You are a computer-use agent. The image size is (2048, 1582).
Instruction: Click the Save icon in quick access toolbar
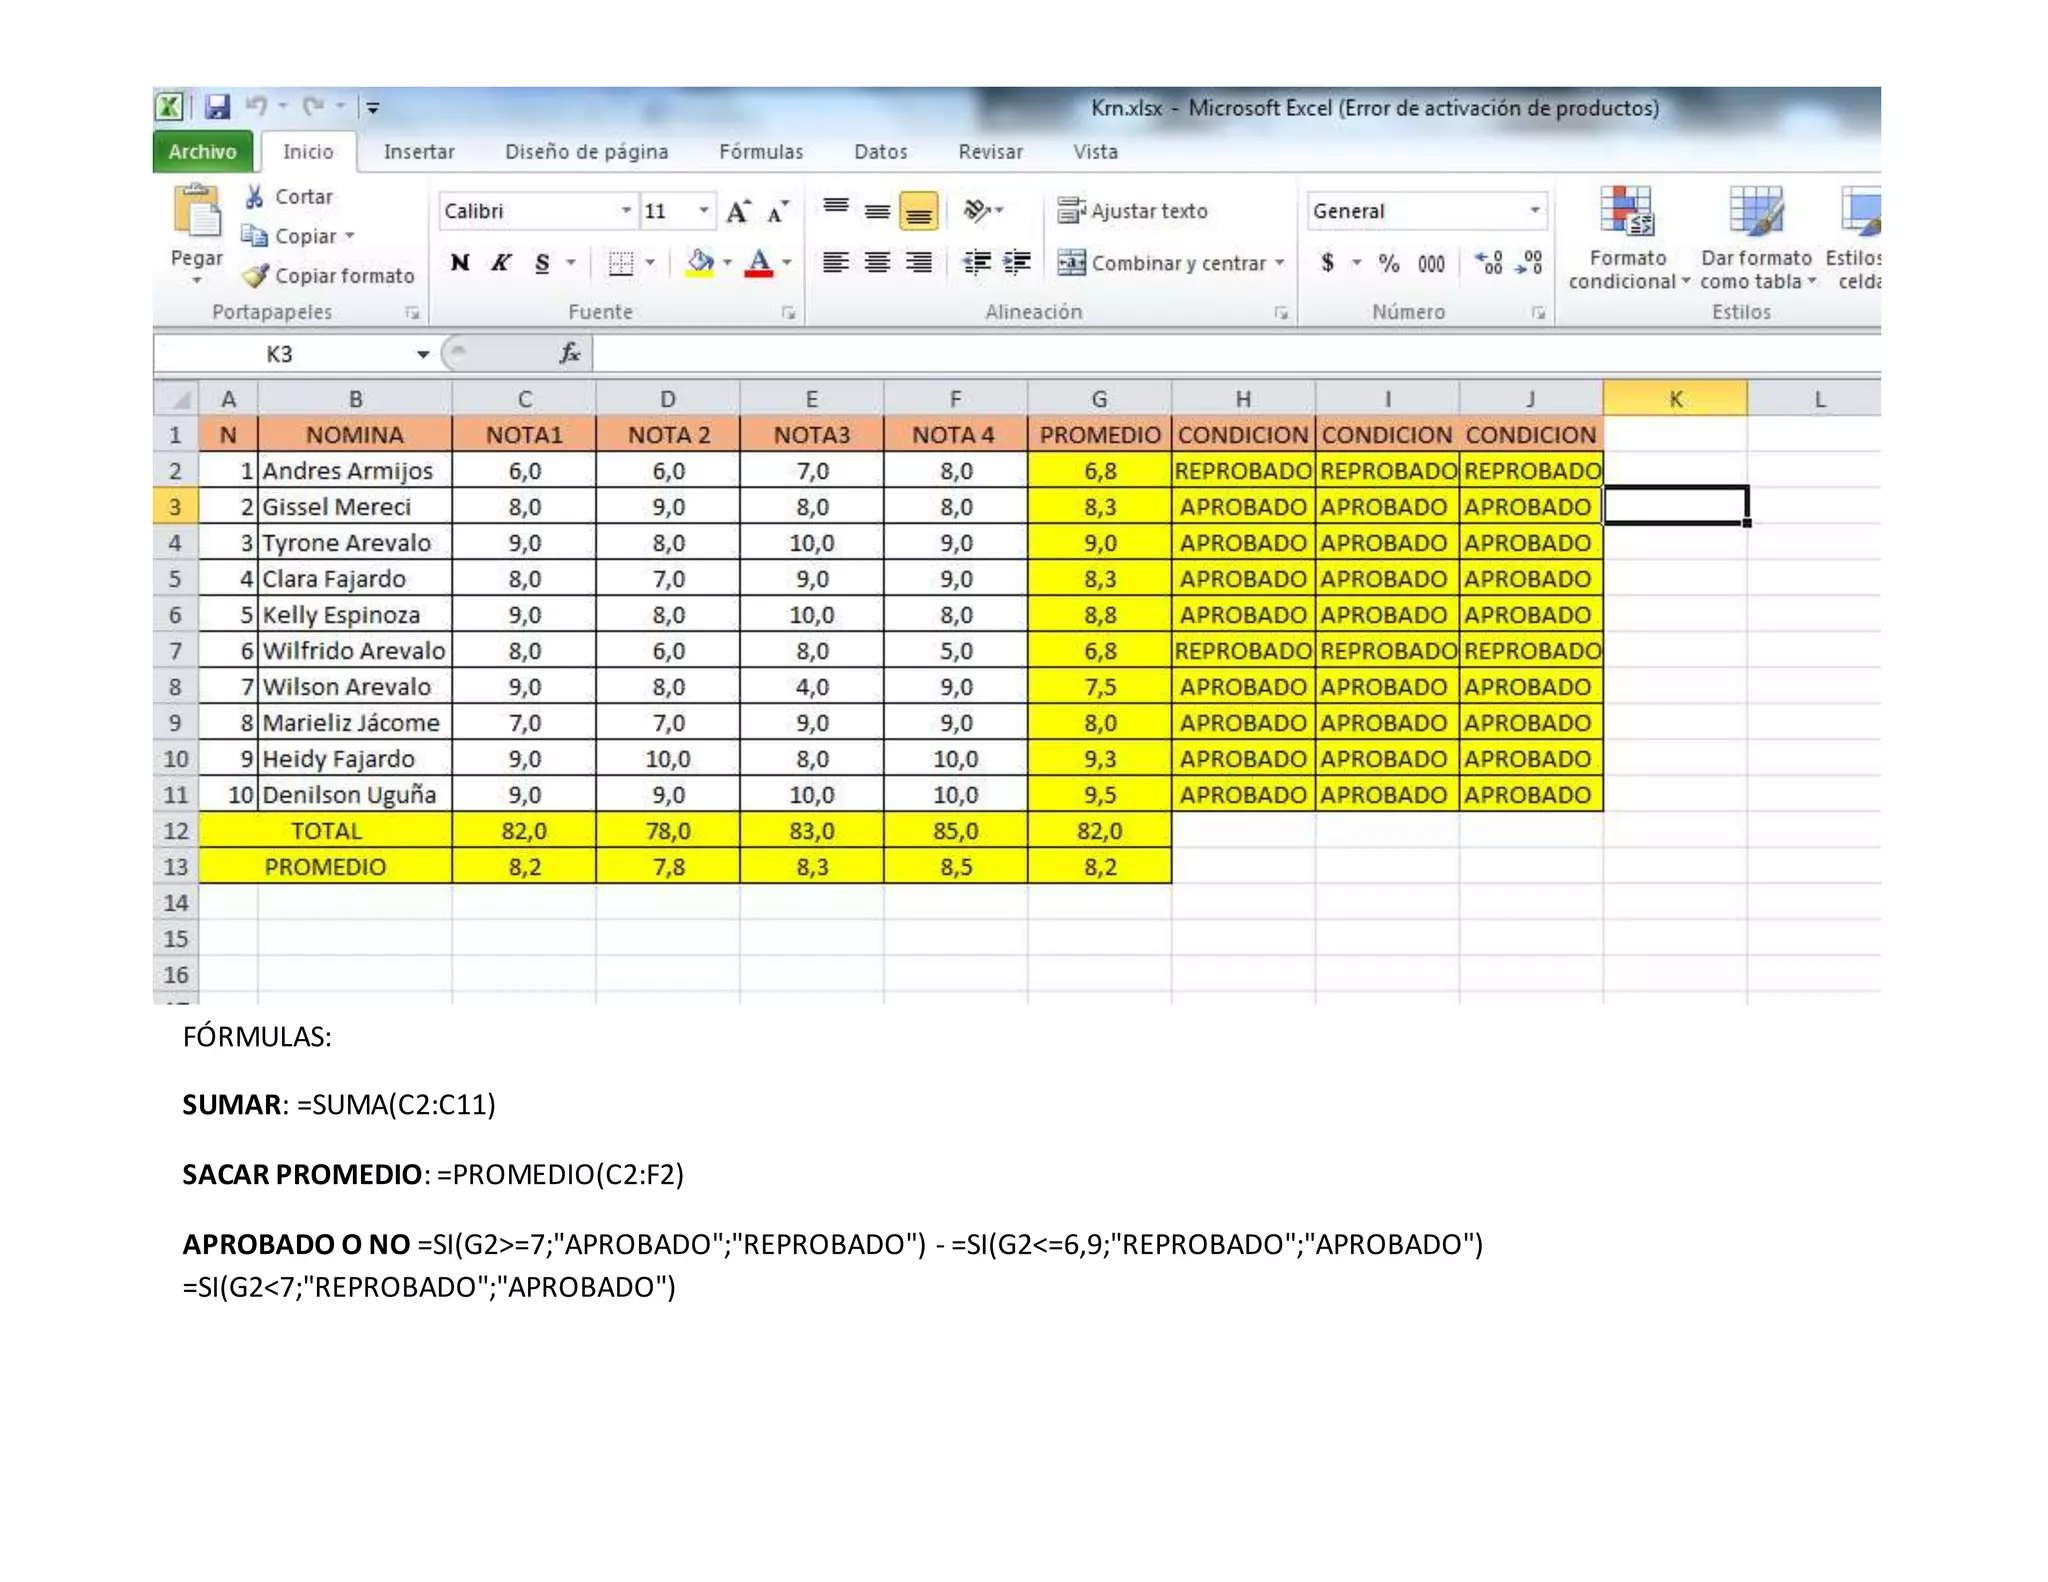(217, 106)
